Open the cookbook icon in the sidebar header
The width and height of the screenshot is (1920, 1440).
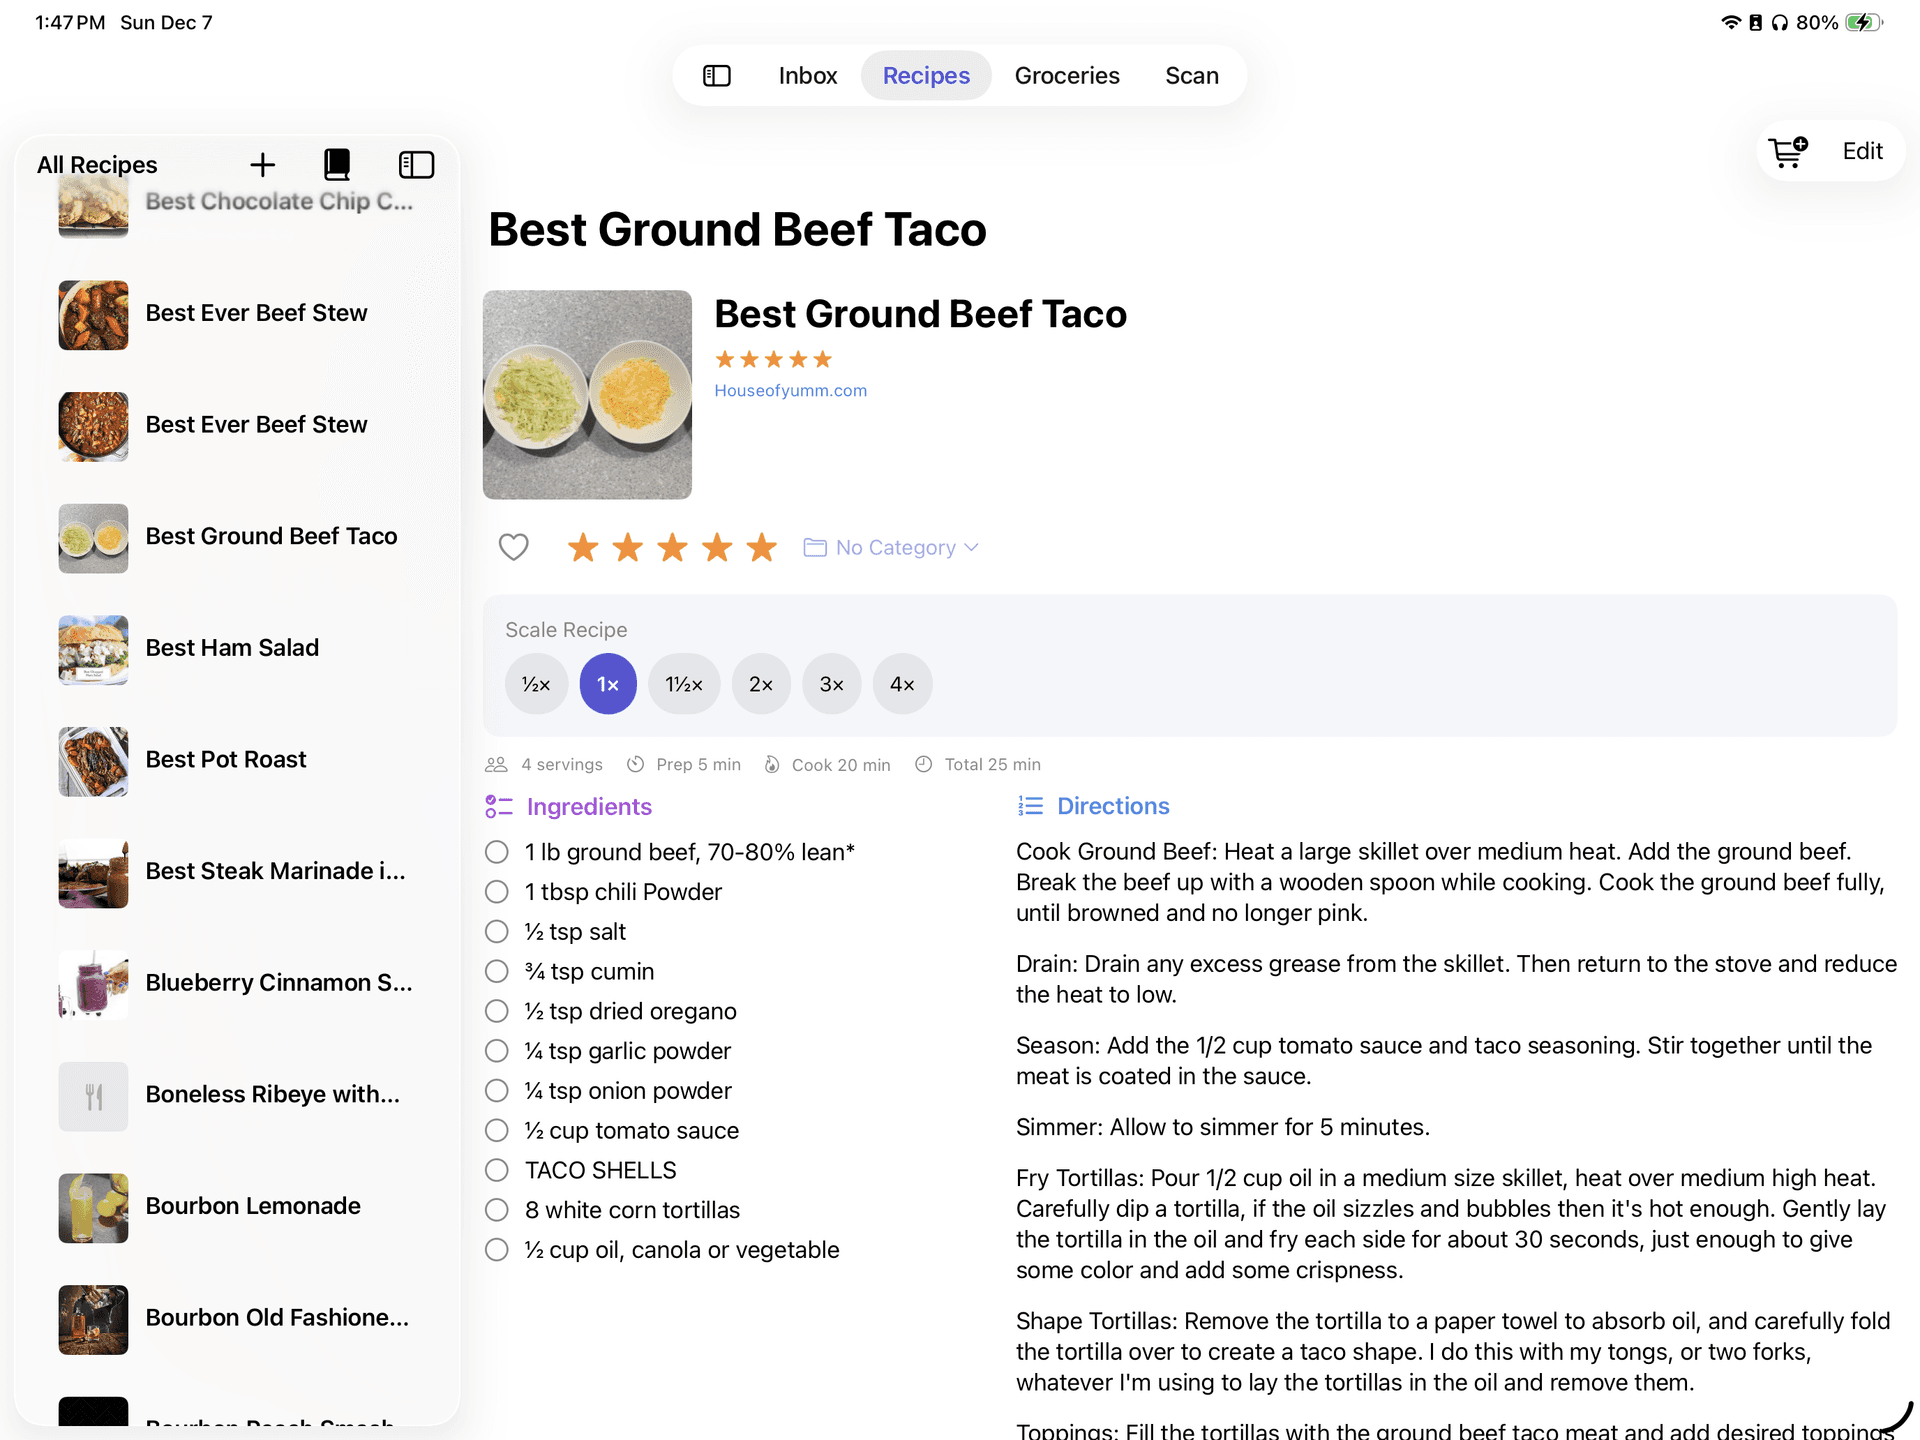(x=337, y=164)
